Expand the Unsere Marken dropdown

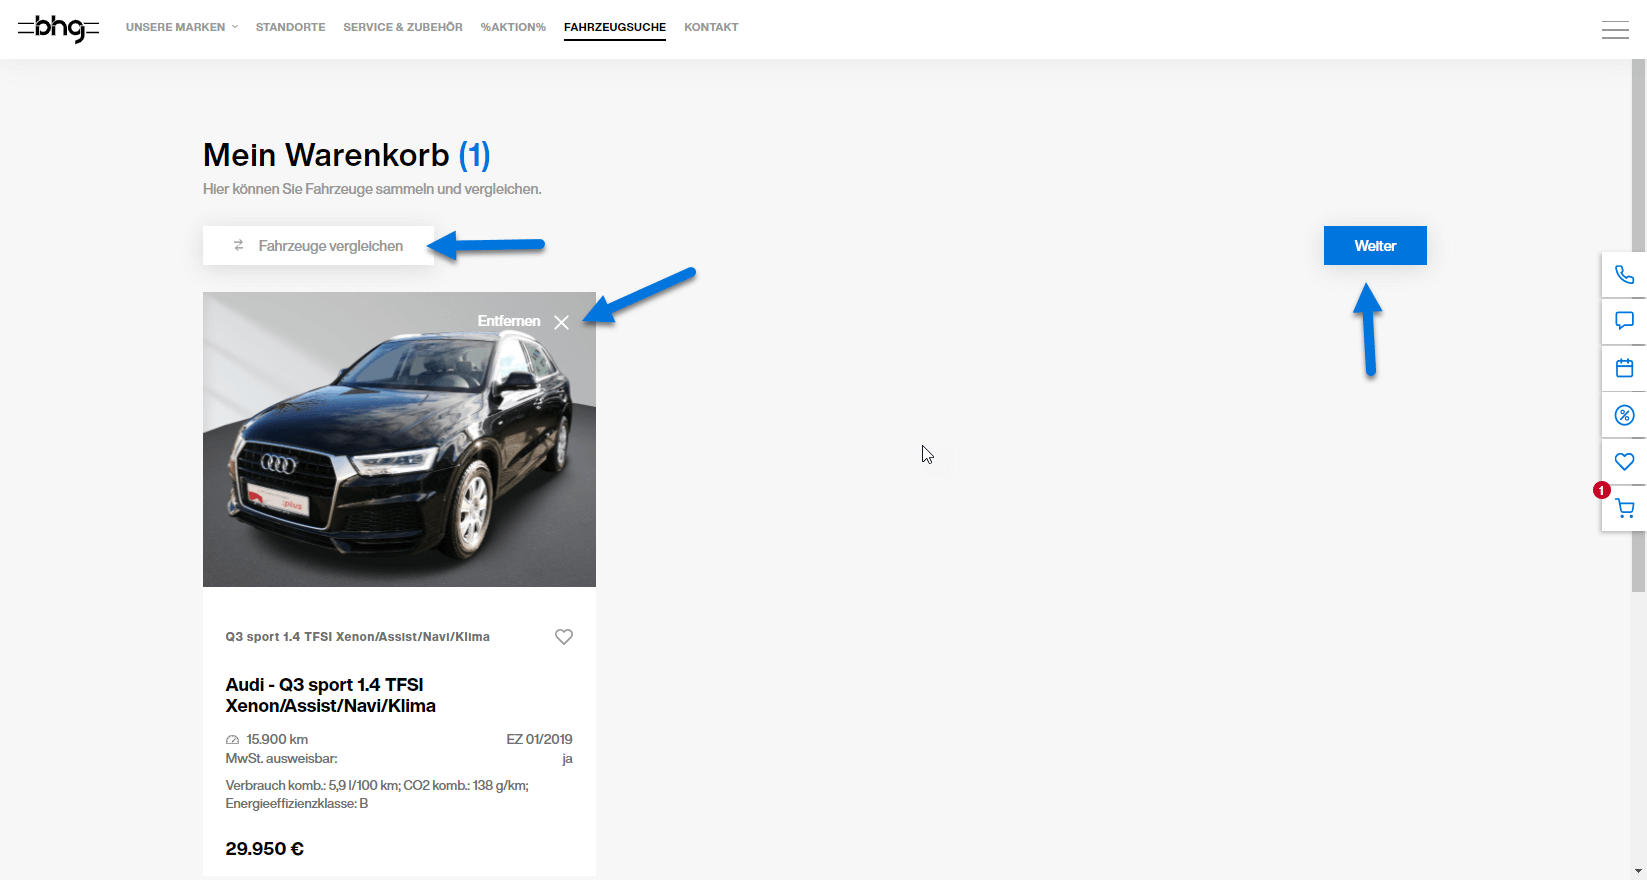[x=181, y=27]
